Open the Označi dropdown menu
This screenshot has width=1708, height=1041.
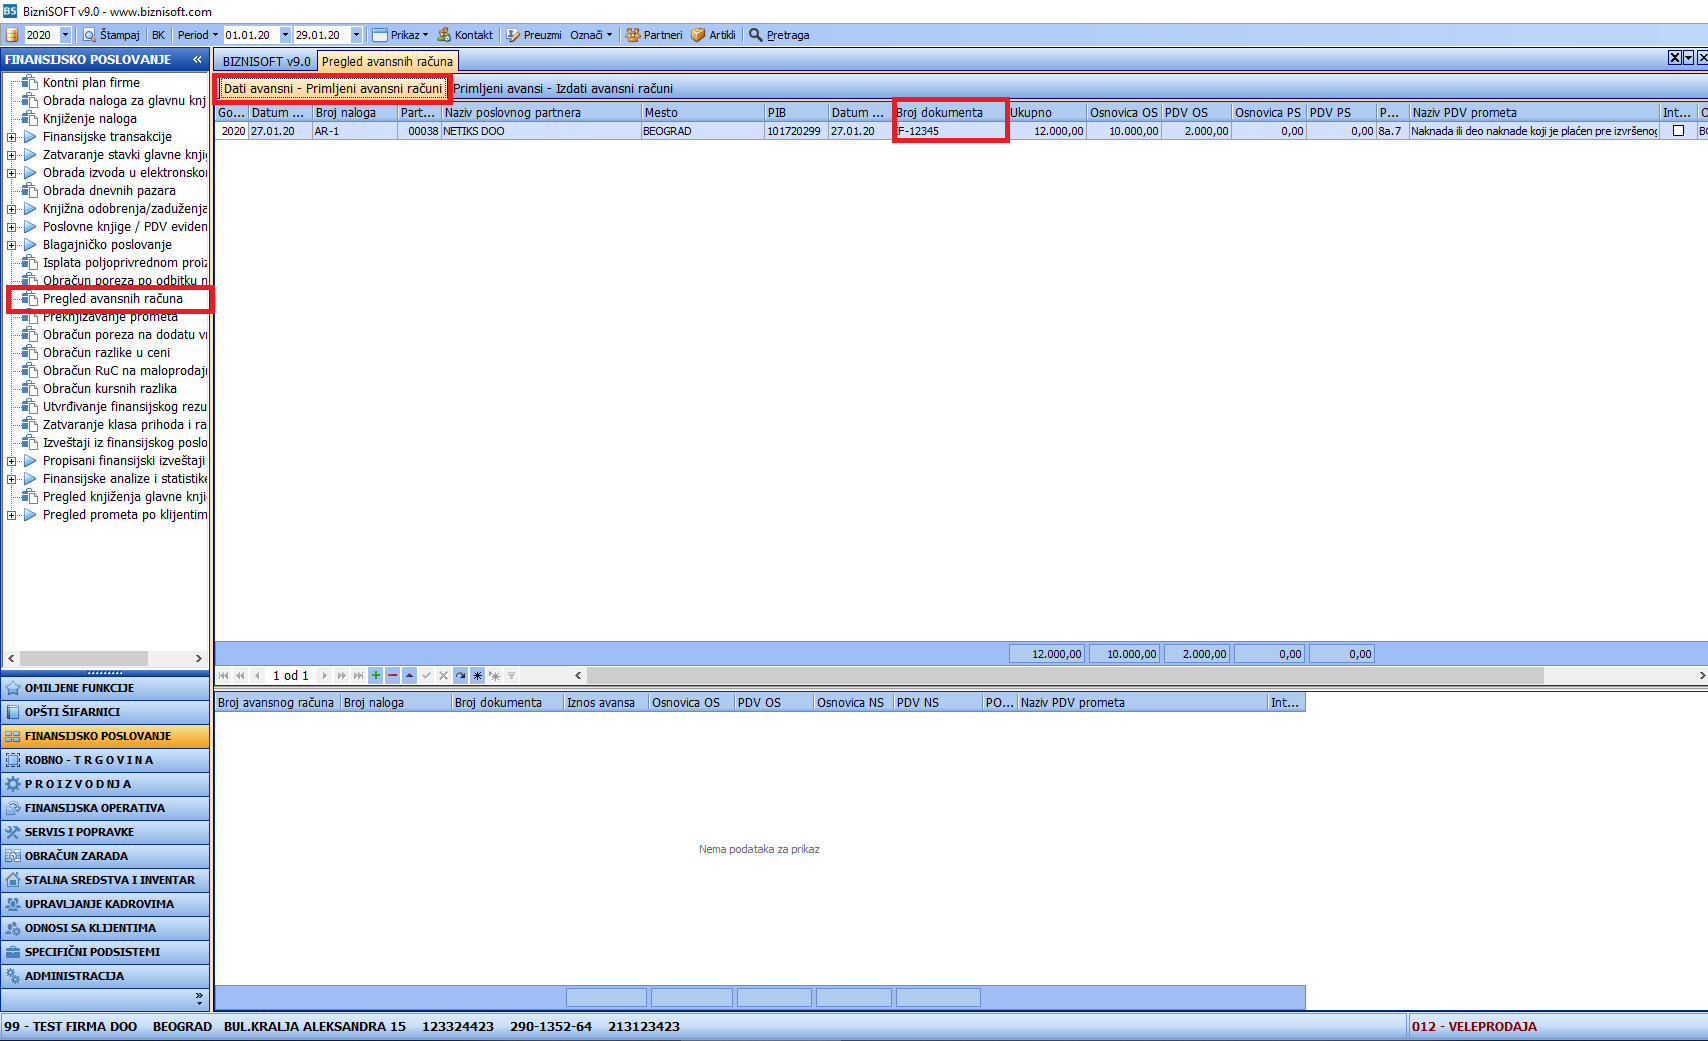[x=591, y=35]
